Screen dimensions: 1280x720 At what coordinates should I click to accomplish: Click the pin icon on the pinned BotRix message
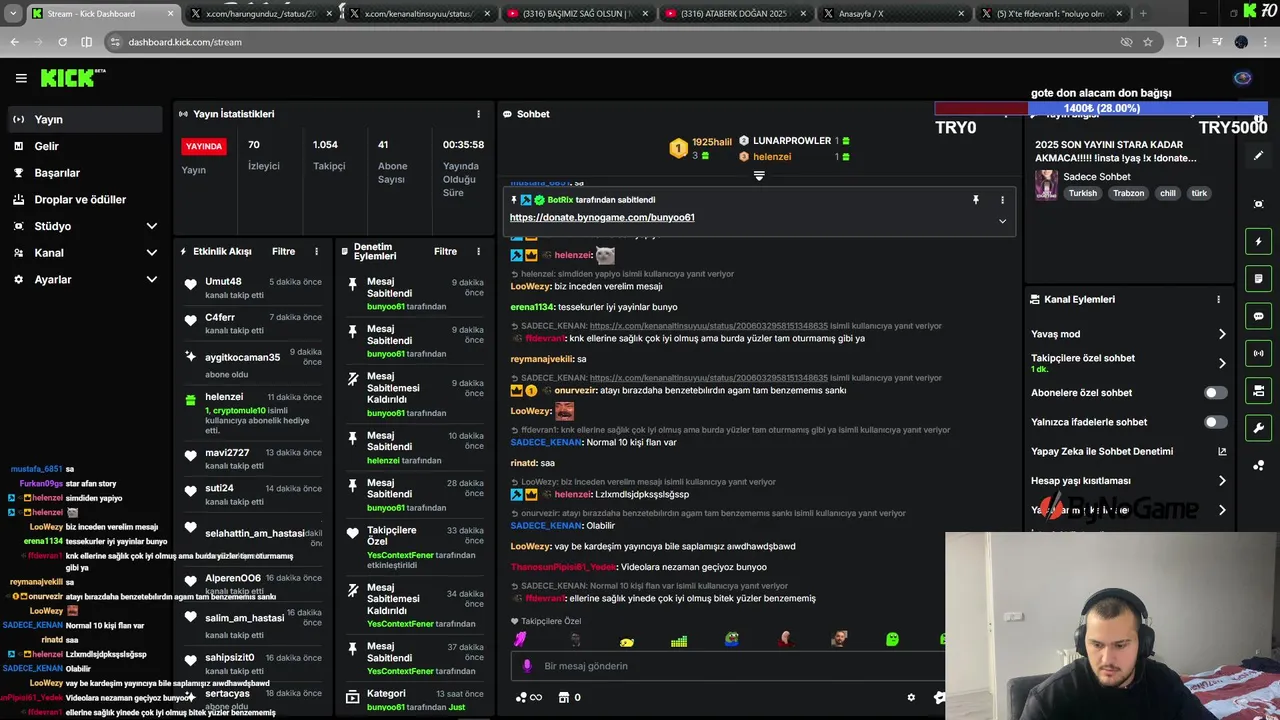click(x=975, y=200)
